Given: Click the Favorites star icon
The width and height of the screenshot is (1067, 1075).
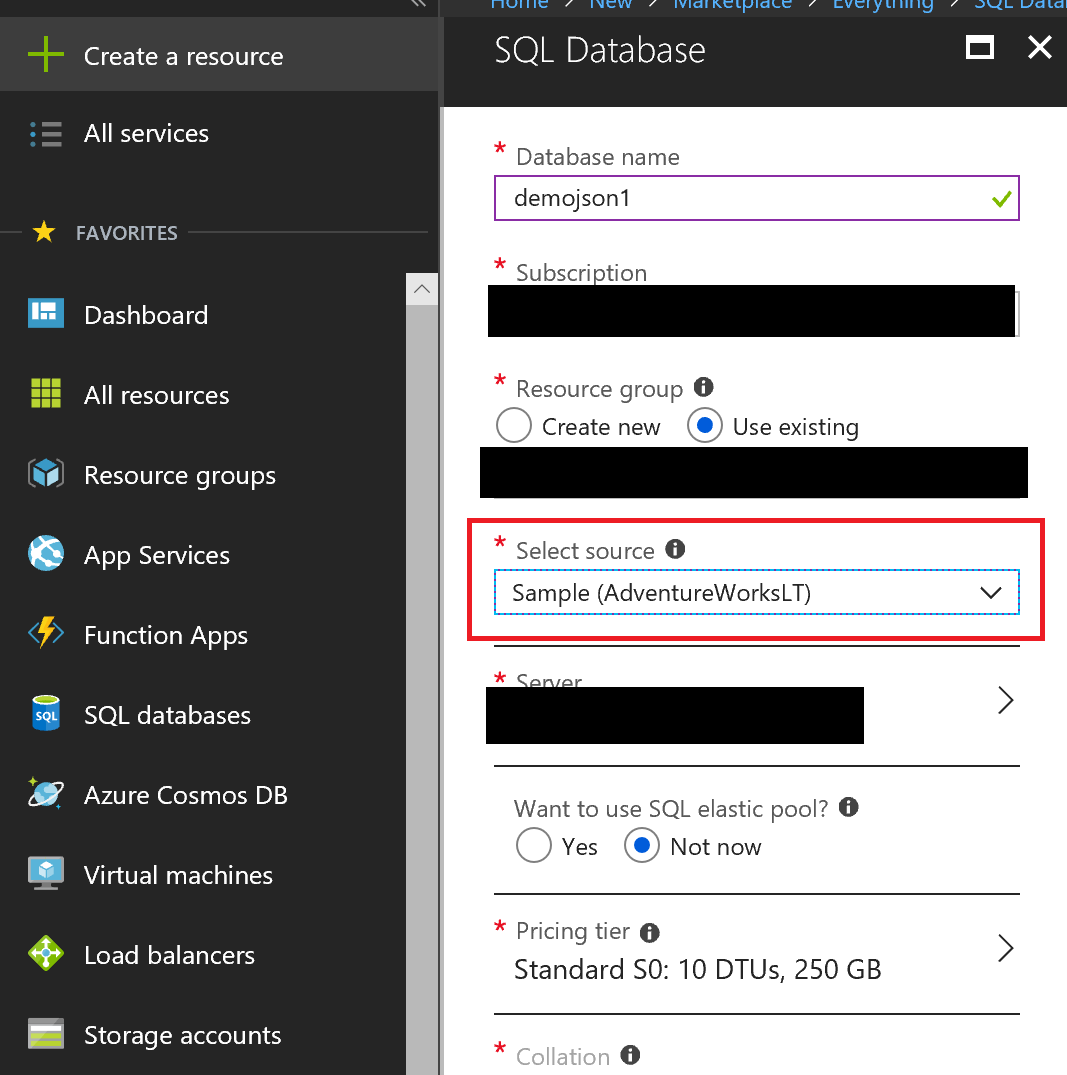Looking at the screenshot, I should 44,232.
